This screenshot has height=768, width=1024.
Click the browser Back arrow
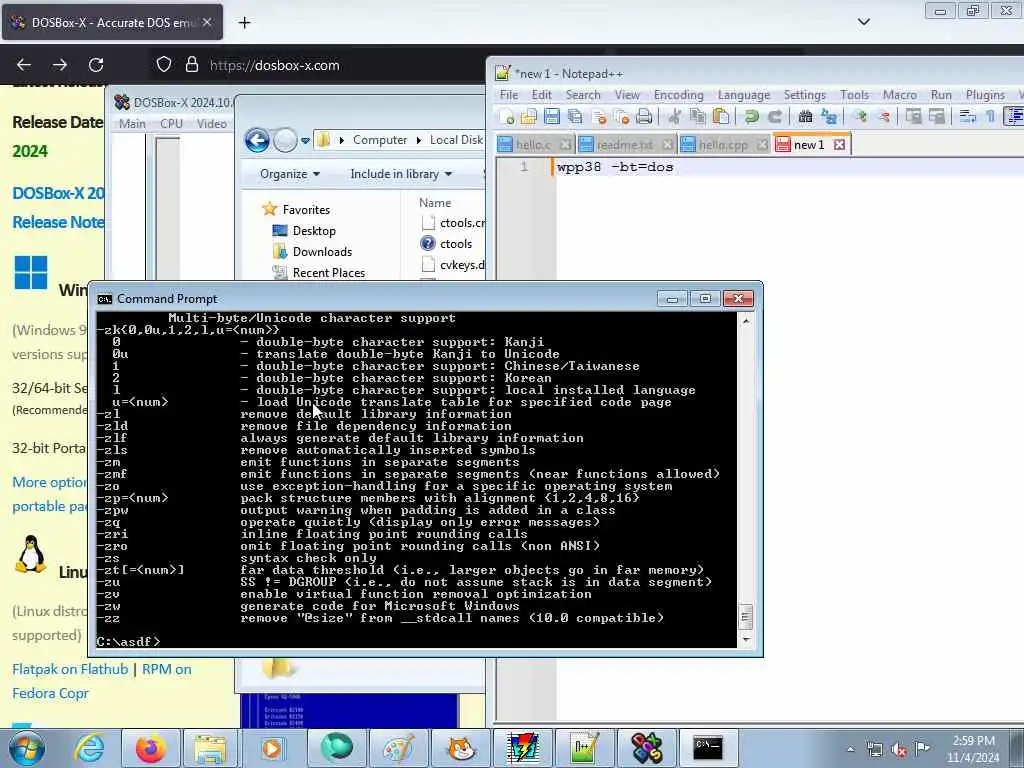(x=24, y=65)
